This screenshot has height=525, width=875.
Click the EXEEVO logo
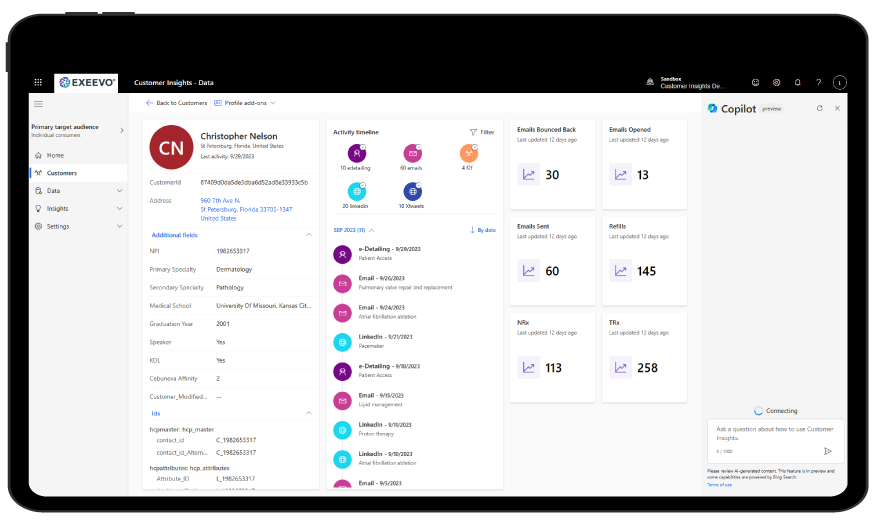[x=86, y=83]
